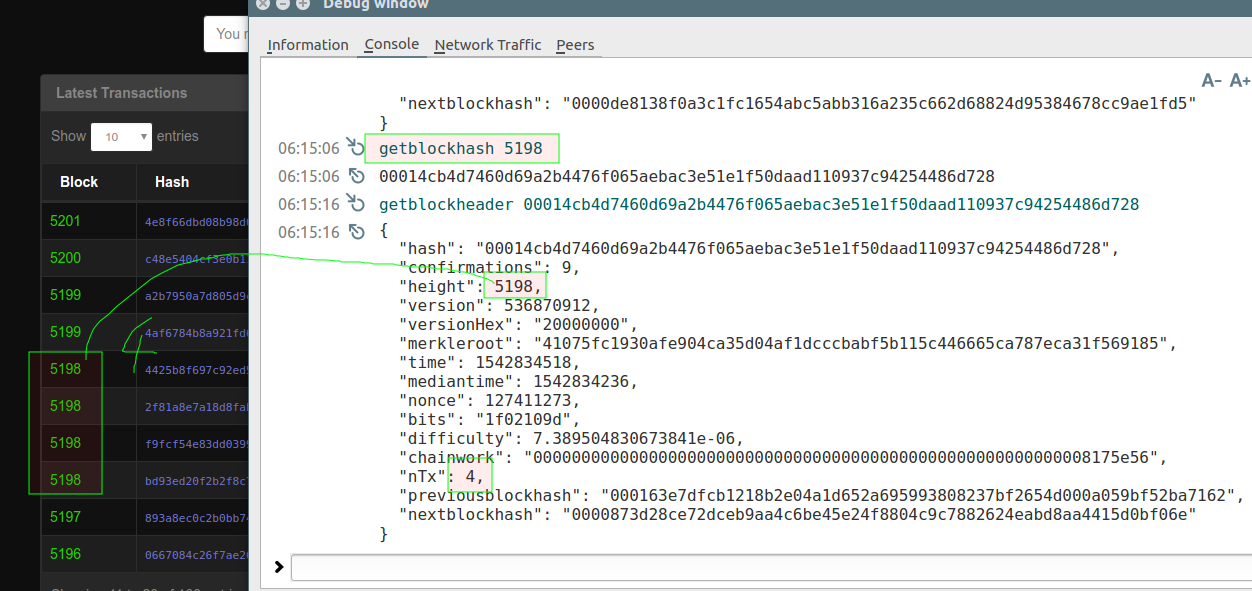
Task: Open transaction hash starting 0667084c26f7ae2
Action: [x=196, y=555]
